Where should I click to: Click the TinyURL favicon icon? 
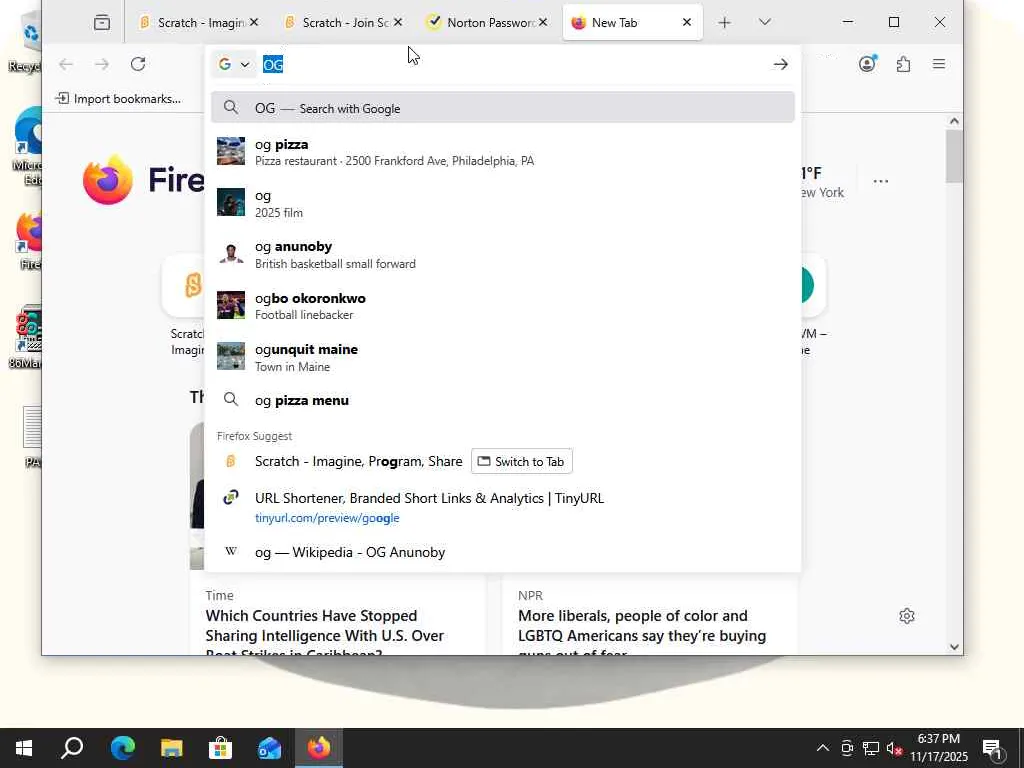pos(231,498)
